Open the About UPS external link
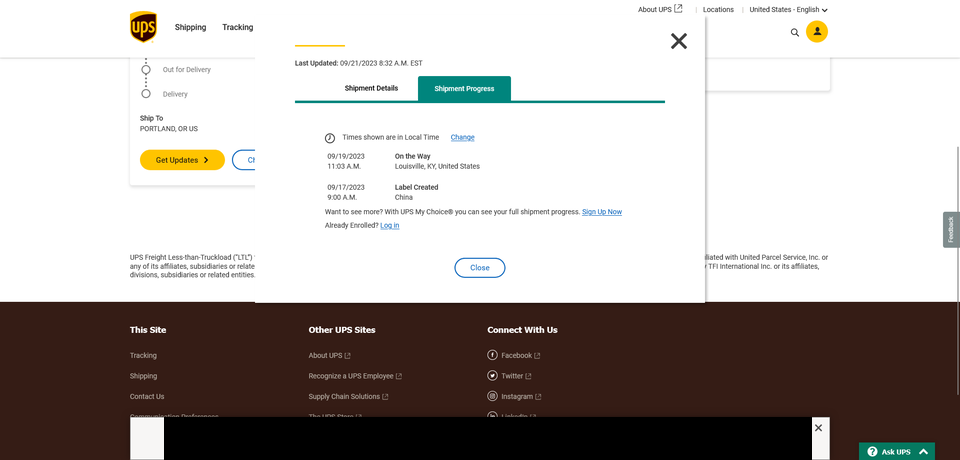Screen dimensions: 960x460 (660, 9)
